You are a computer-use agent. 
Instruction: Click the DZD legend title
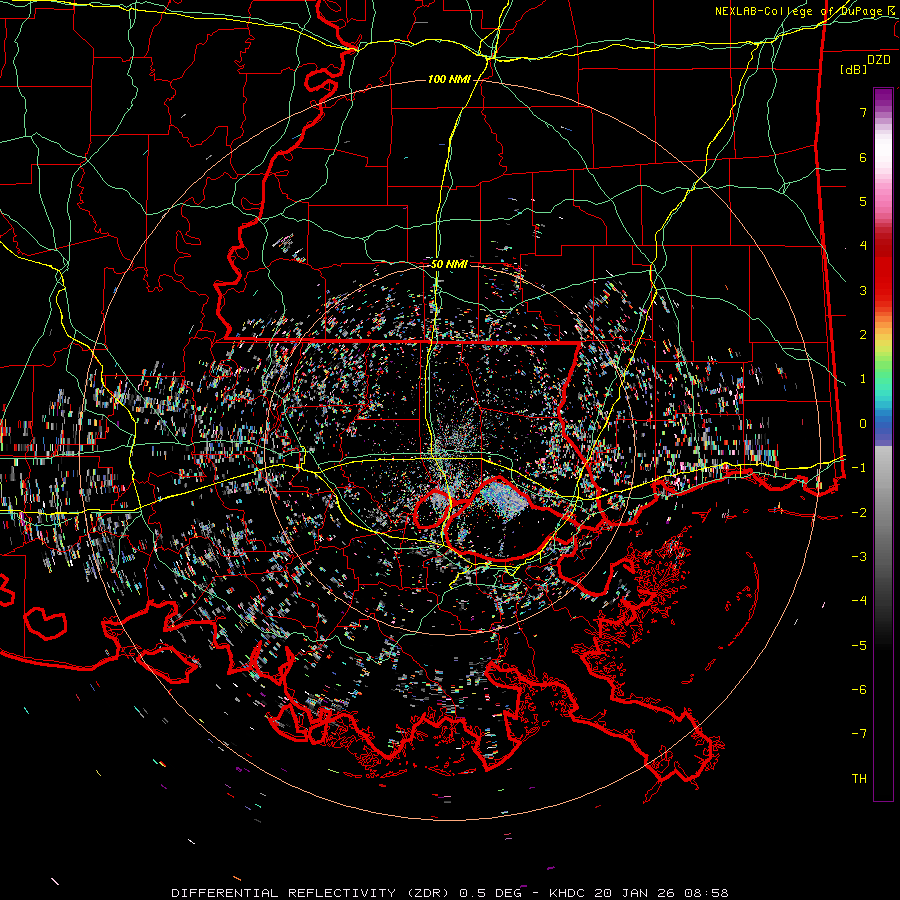879,60
